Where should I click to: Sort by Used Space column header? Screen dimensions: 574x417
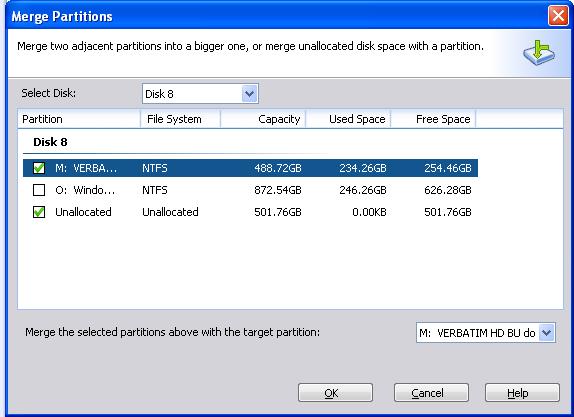point(348,119)
